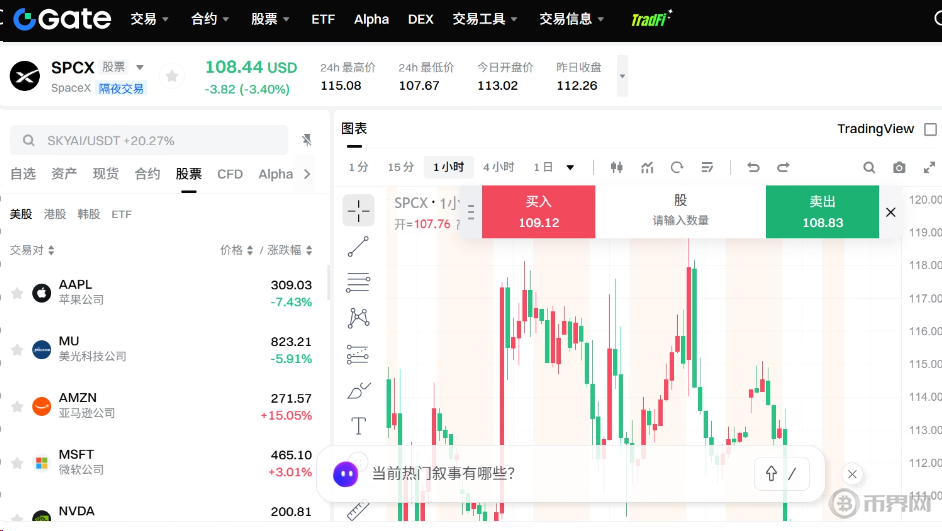This screenshot has width=942, height=531.
Task: Select the 1日 timeframe
Action: coord(543,168)
